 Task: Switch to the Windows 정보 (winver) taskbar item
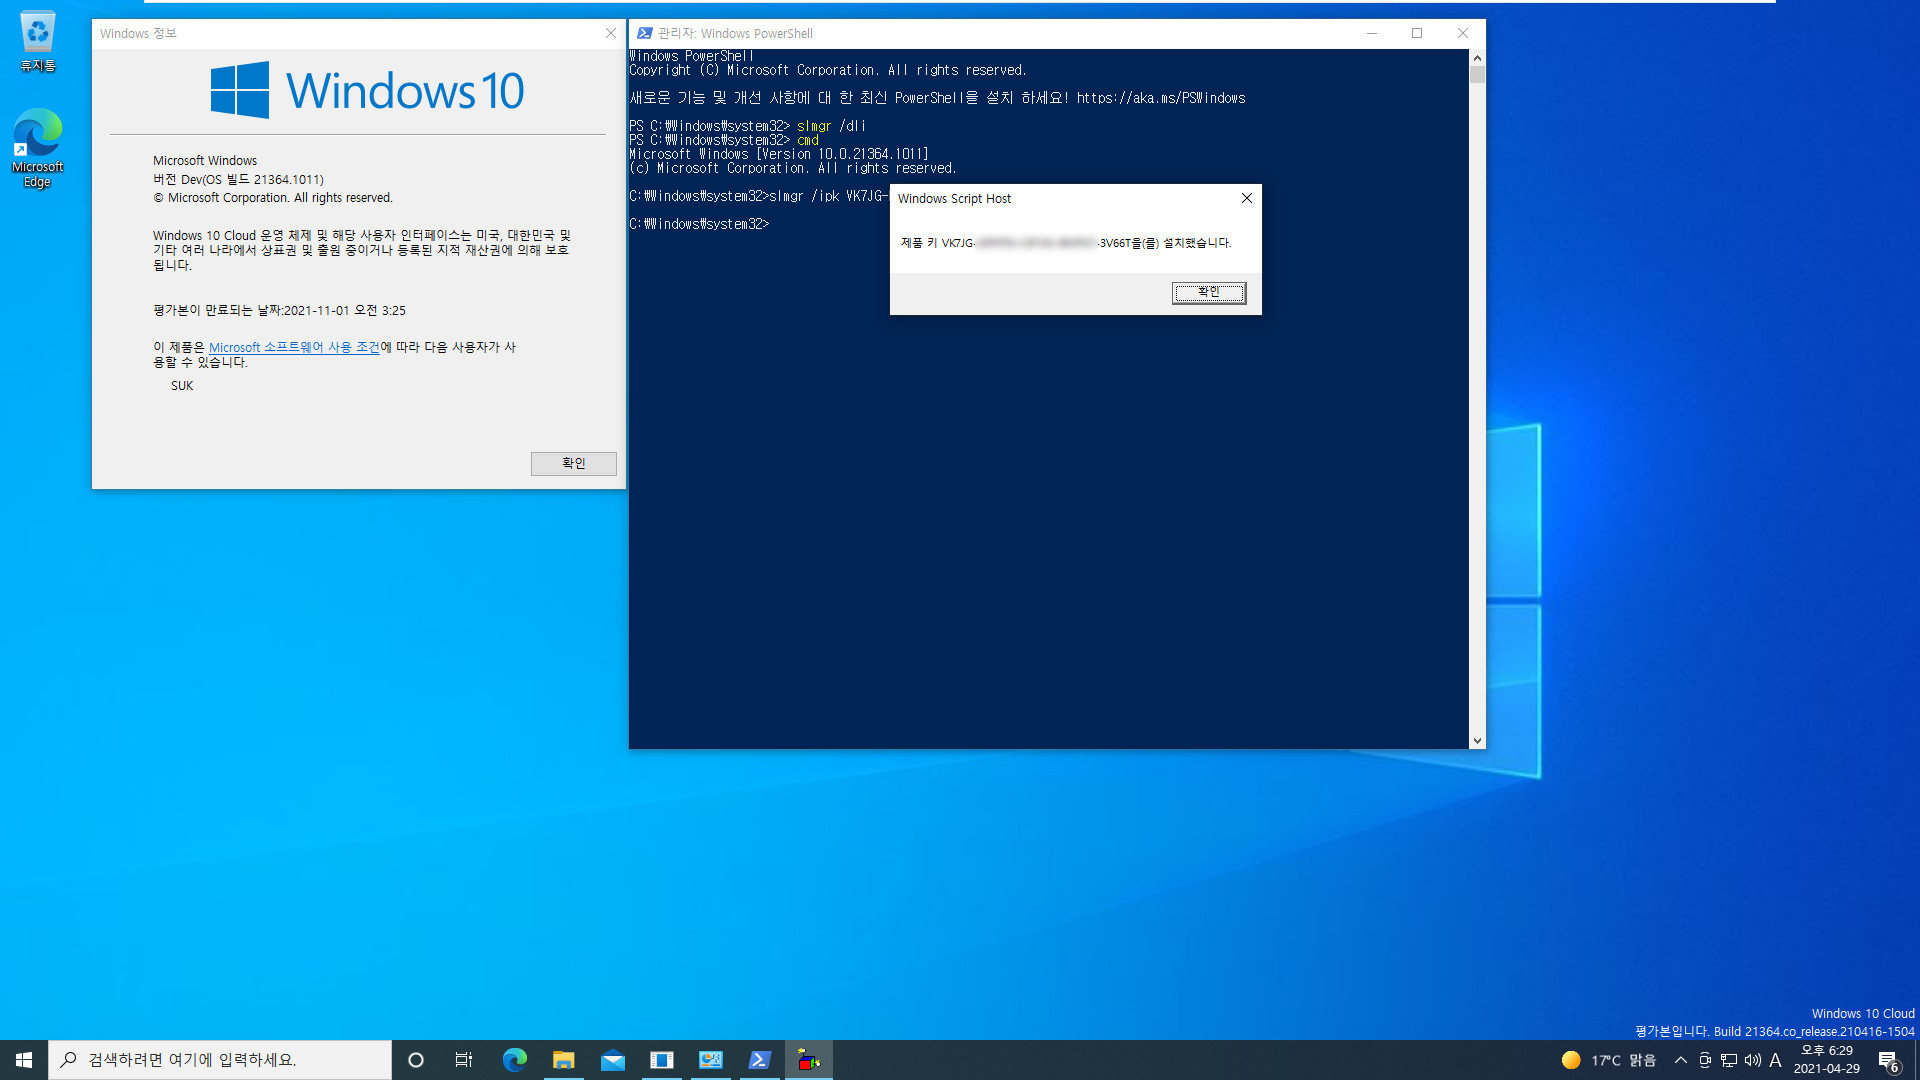661,1060
